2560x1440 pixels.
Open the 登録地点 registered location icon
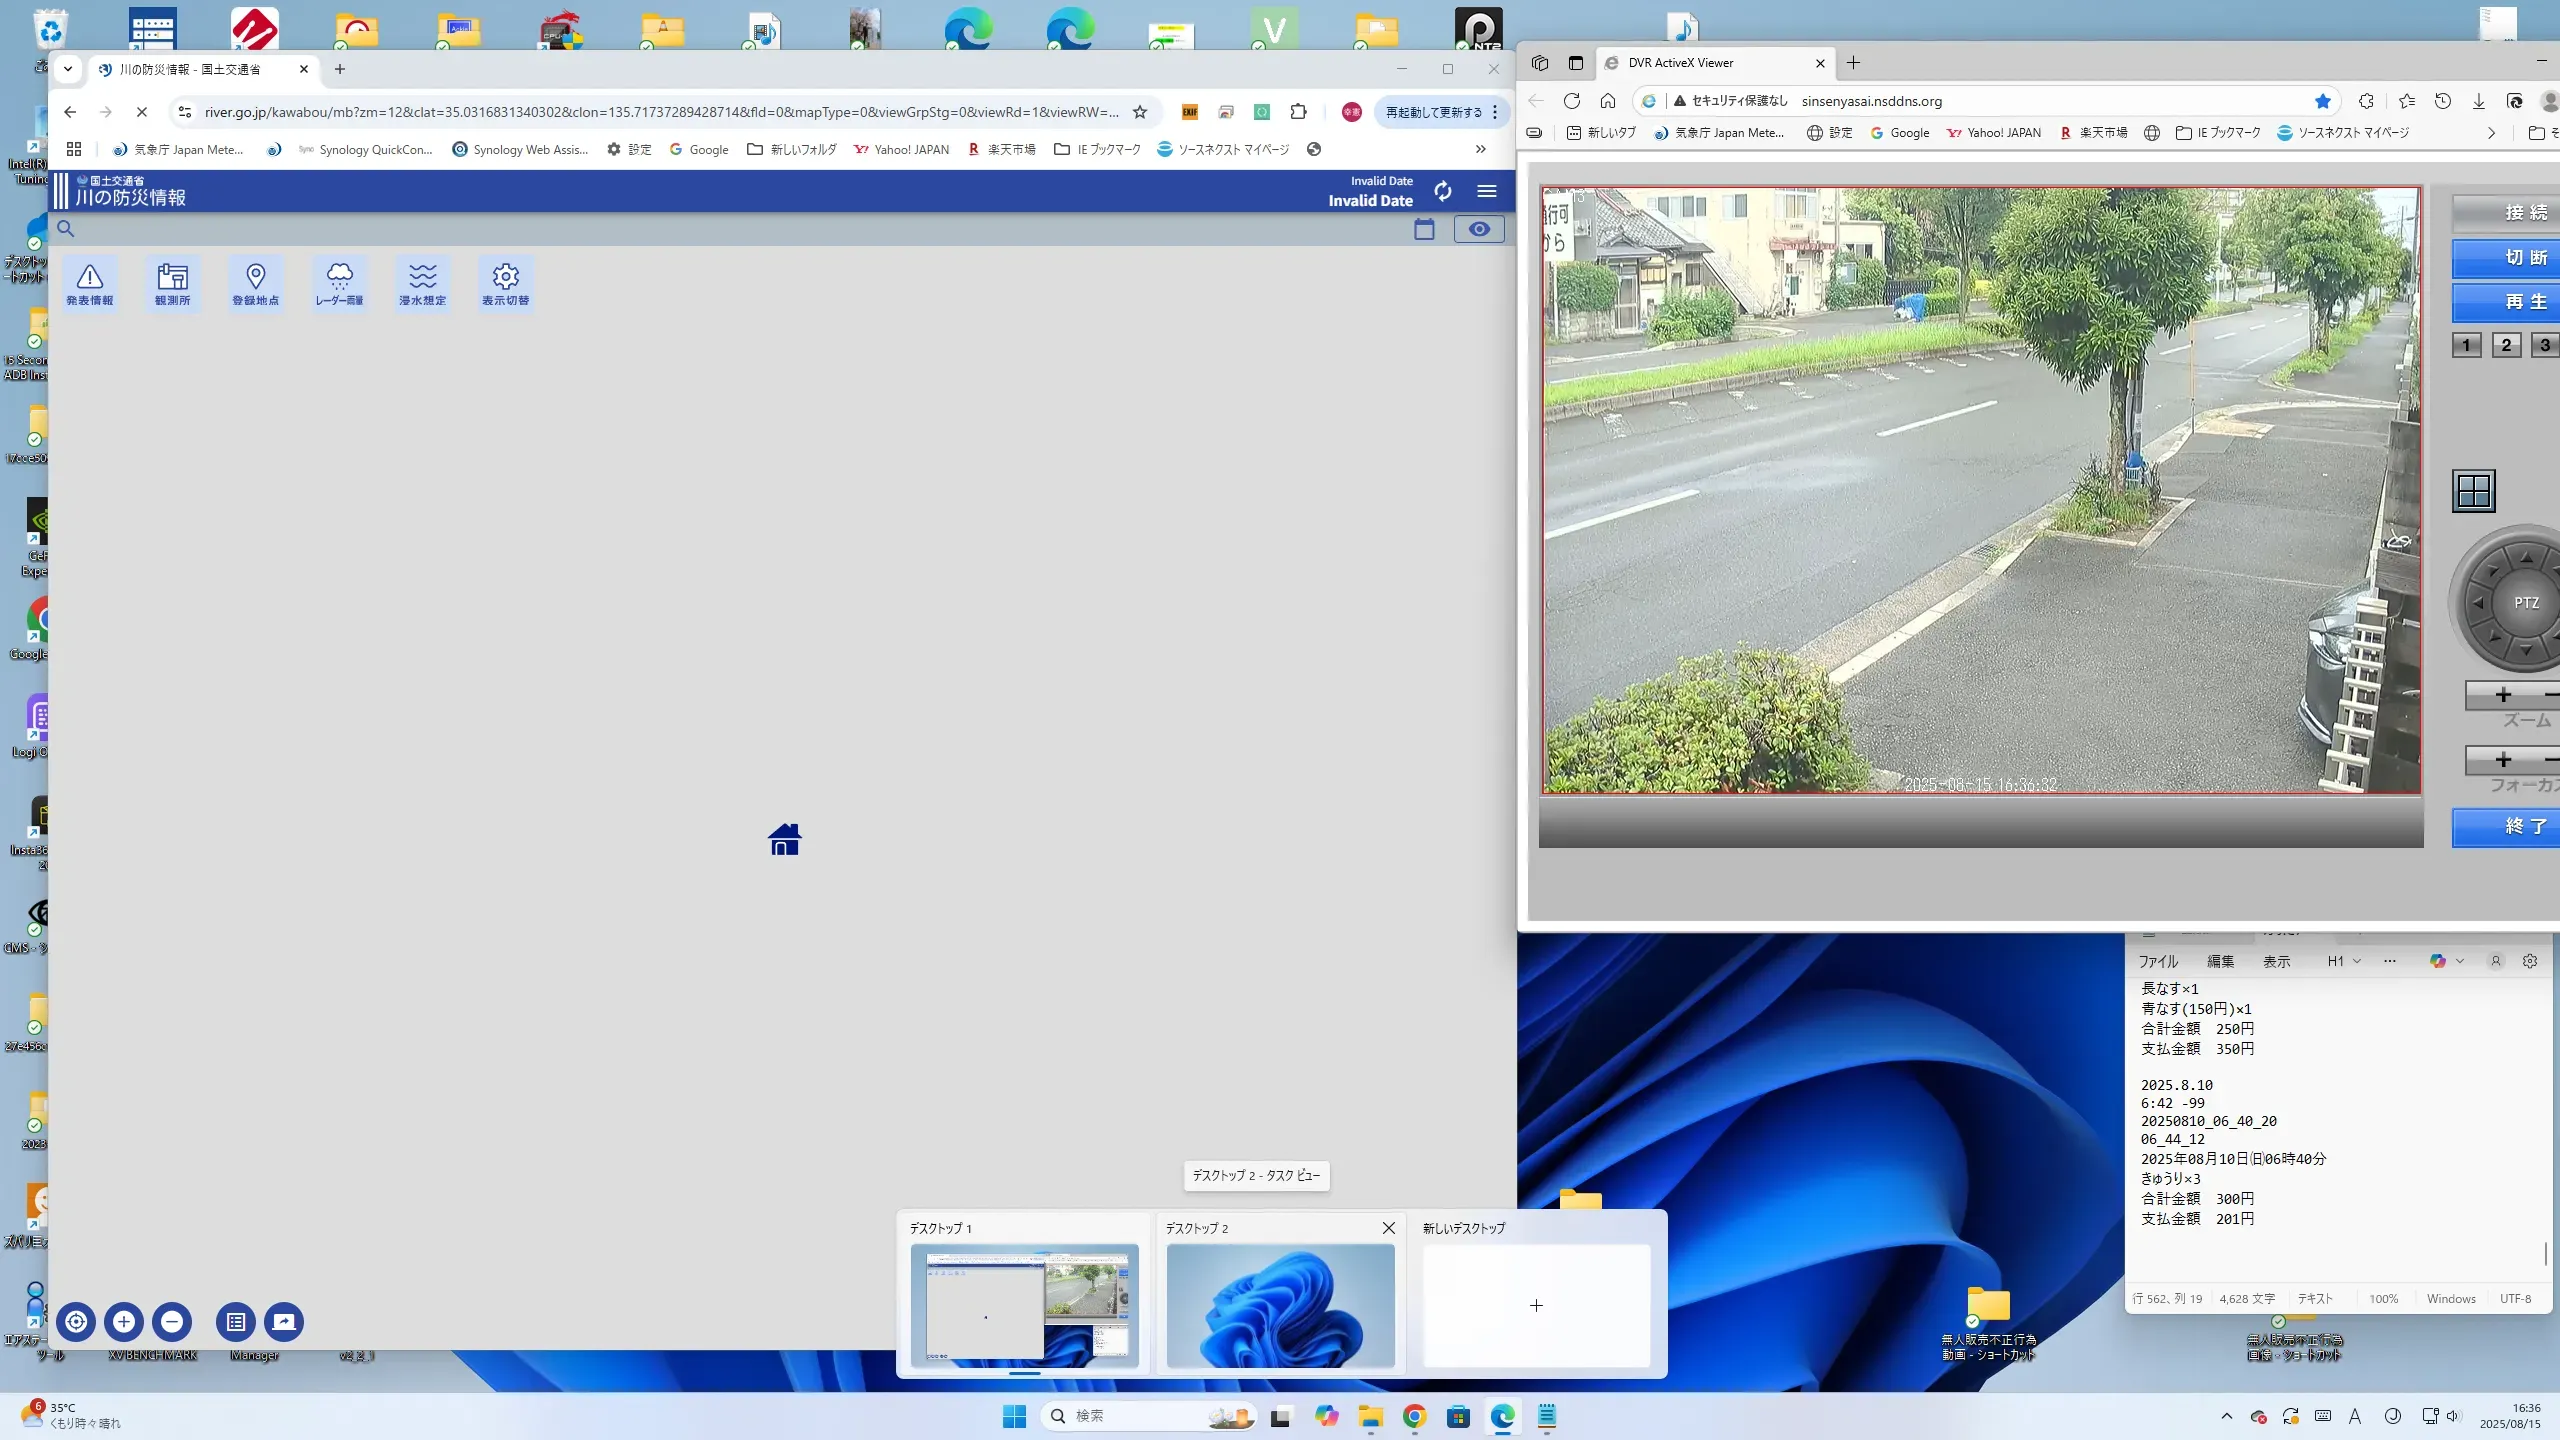click(255, 283)
